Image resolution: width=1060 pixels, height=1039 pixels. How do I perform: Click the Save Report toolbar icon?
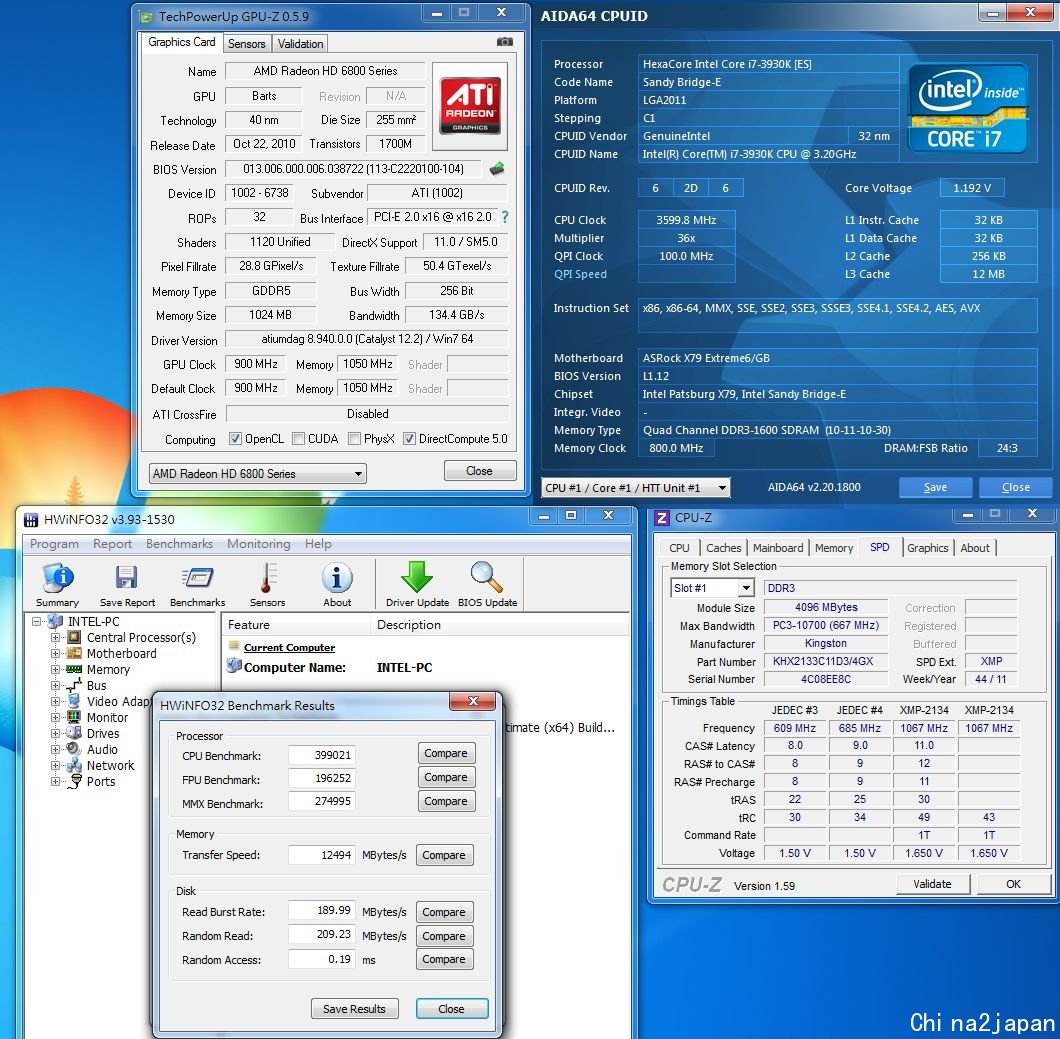[x=127, y=584]
